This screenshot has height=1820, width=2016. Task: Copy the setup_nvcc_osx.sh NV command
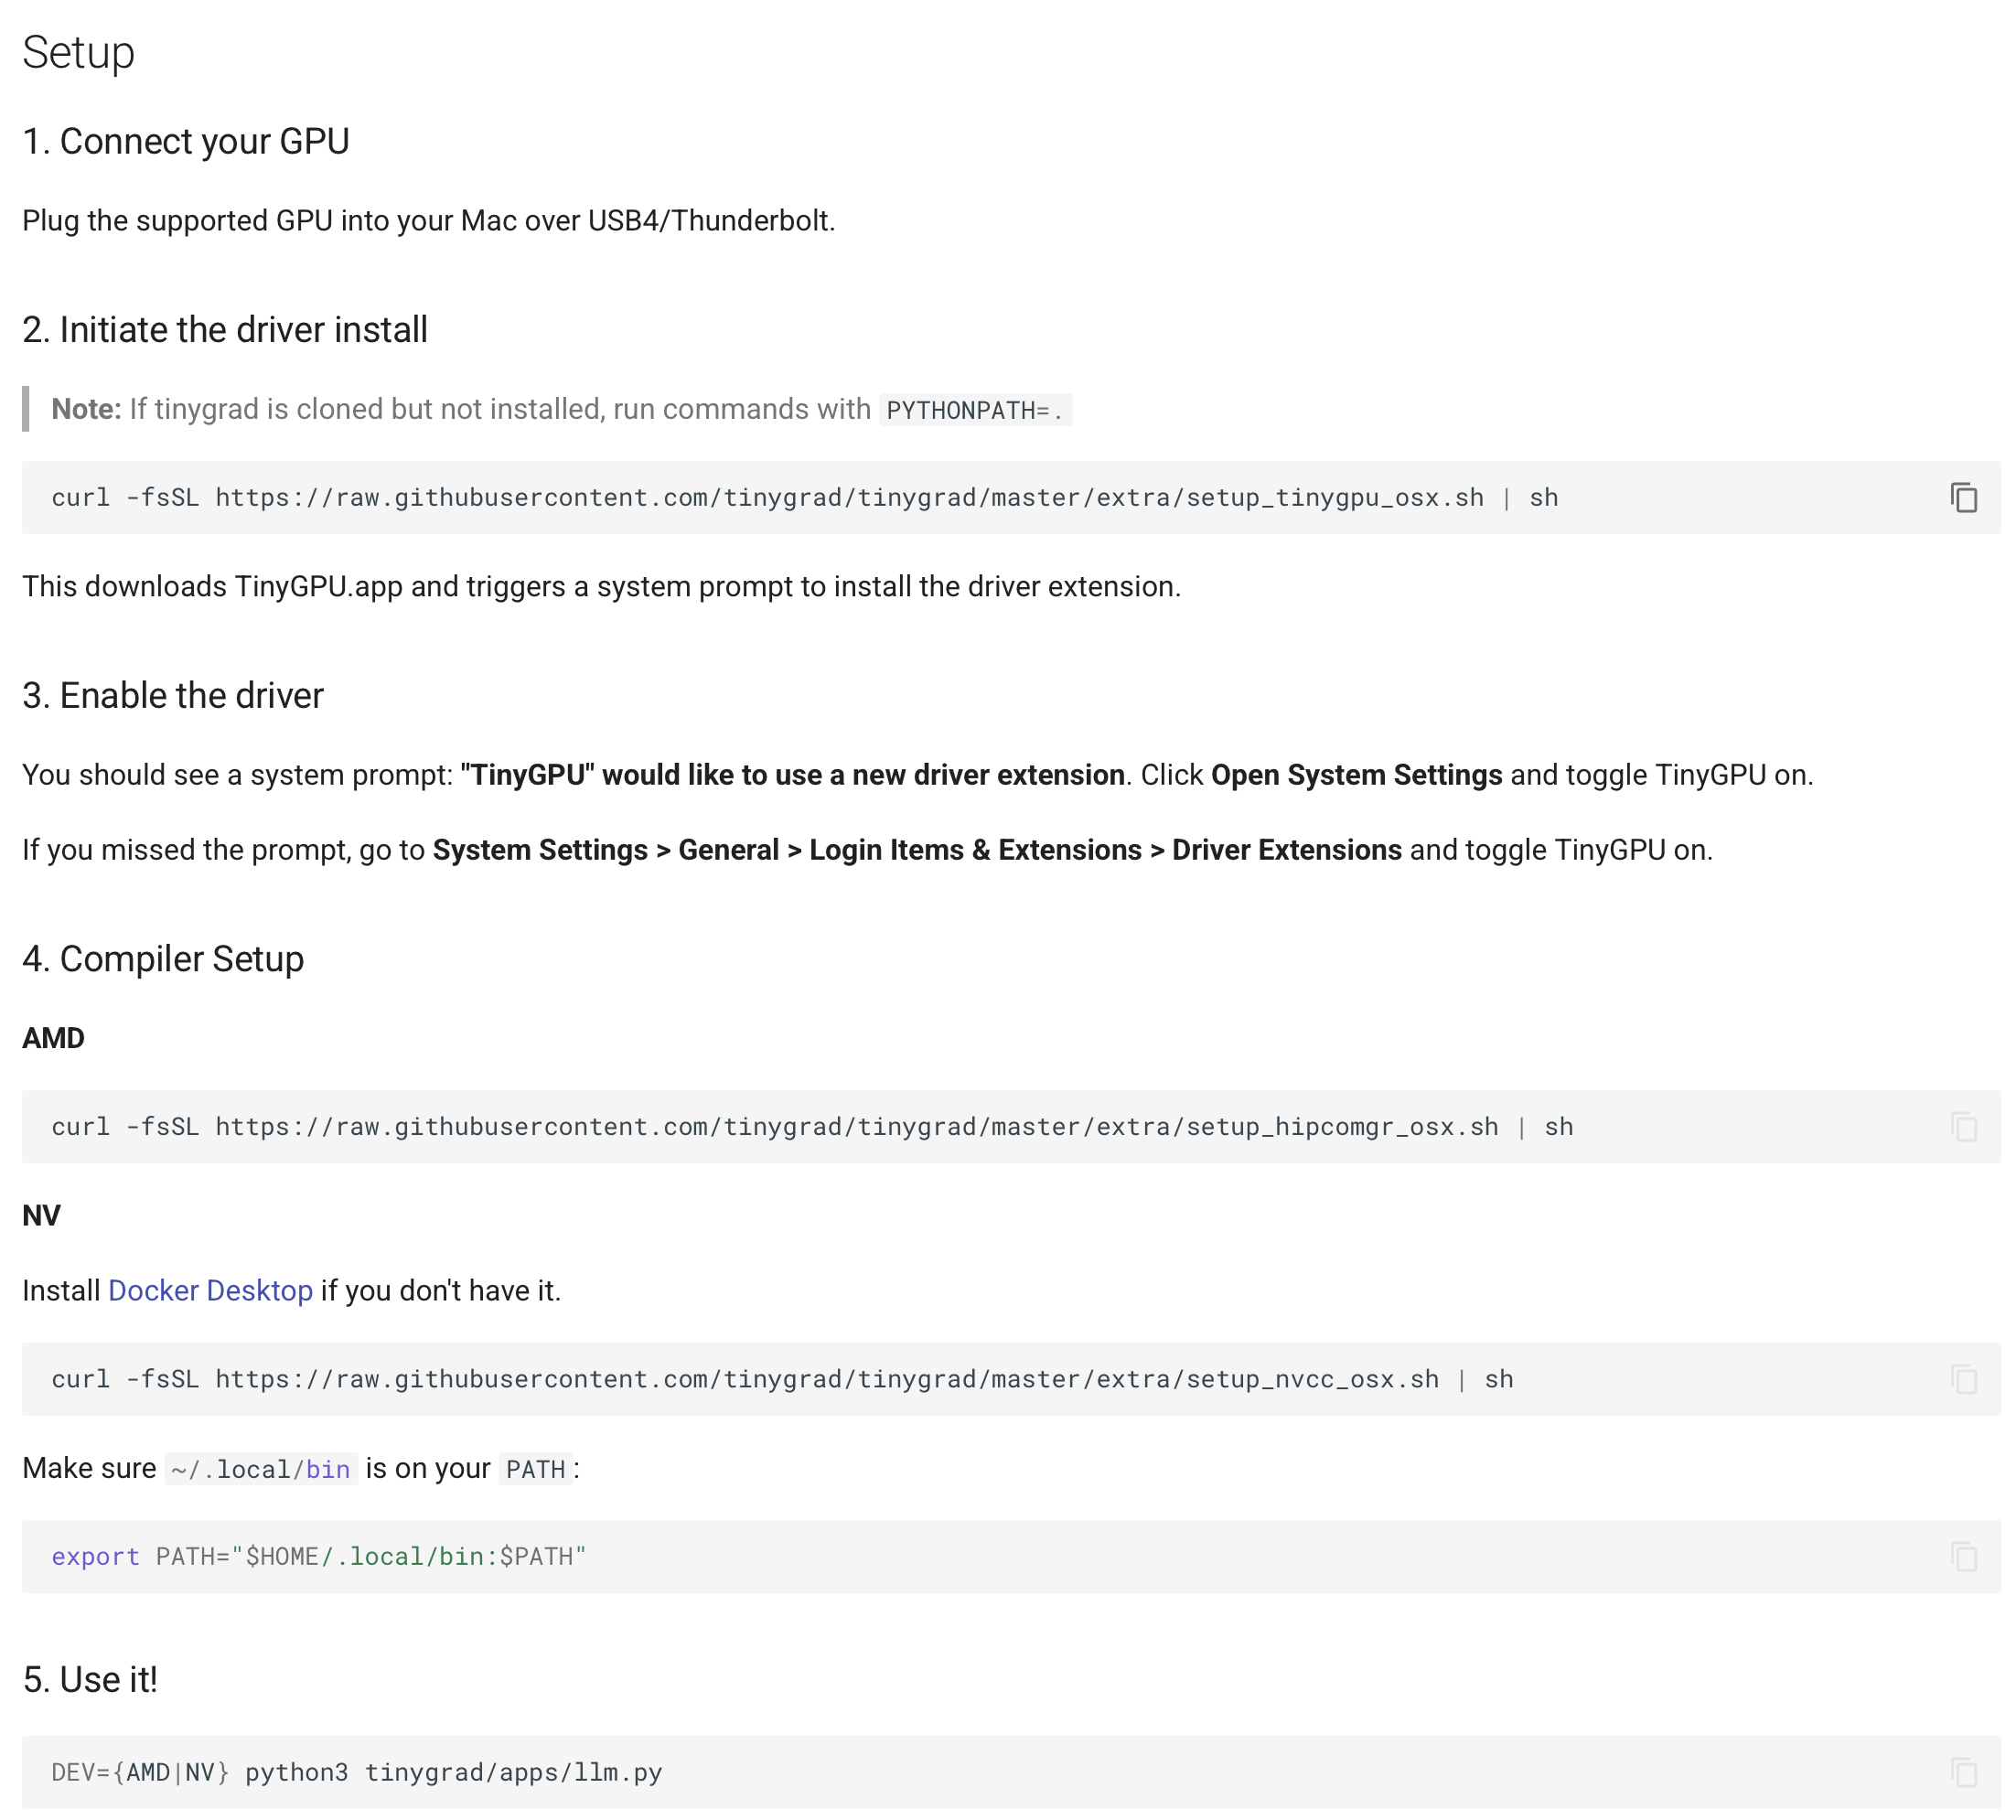tap(1963, 1379)
